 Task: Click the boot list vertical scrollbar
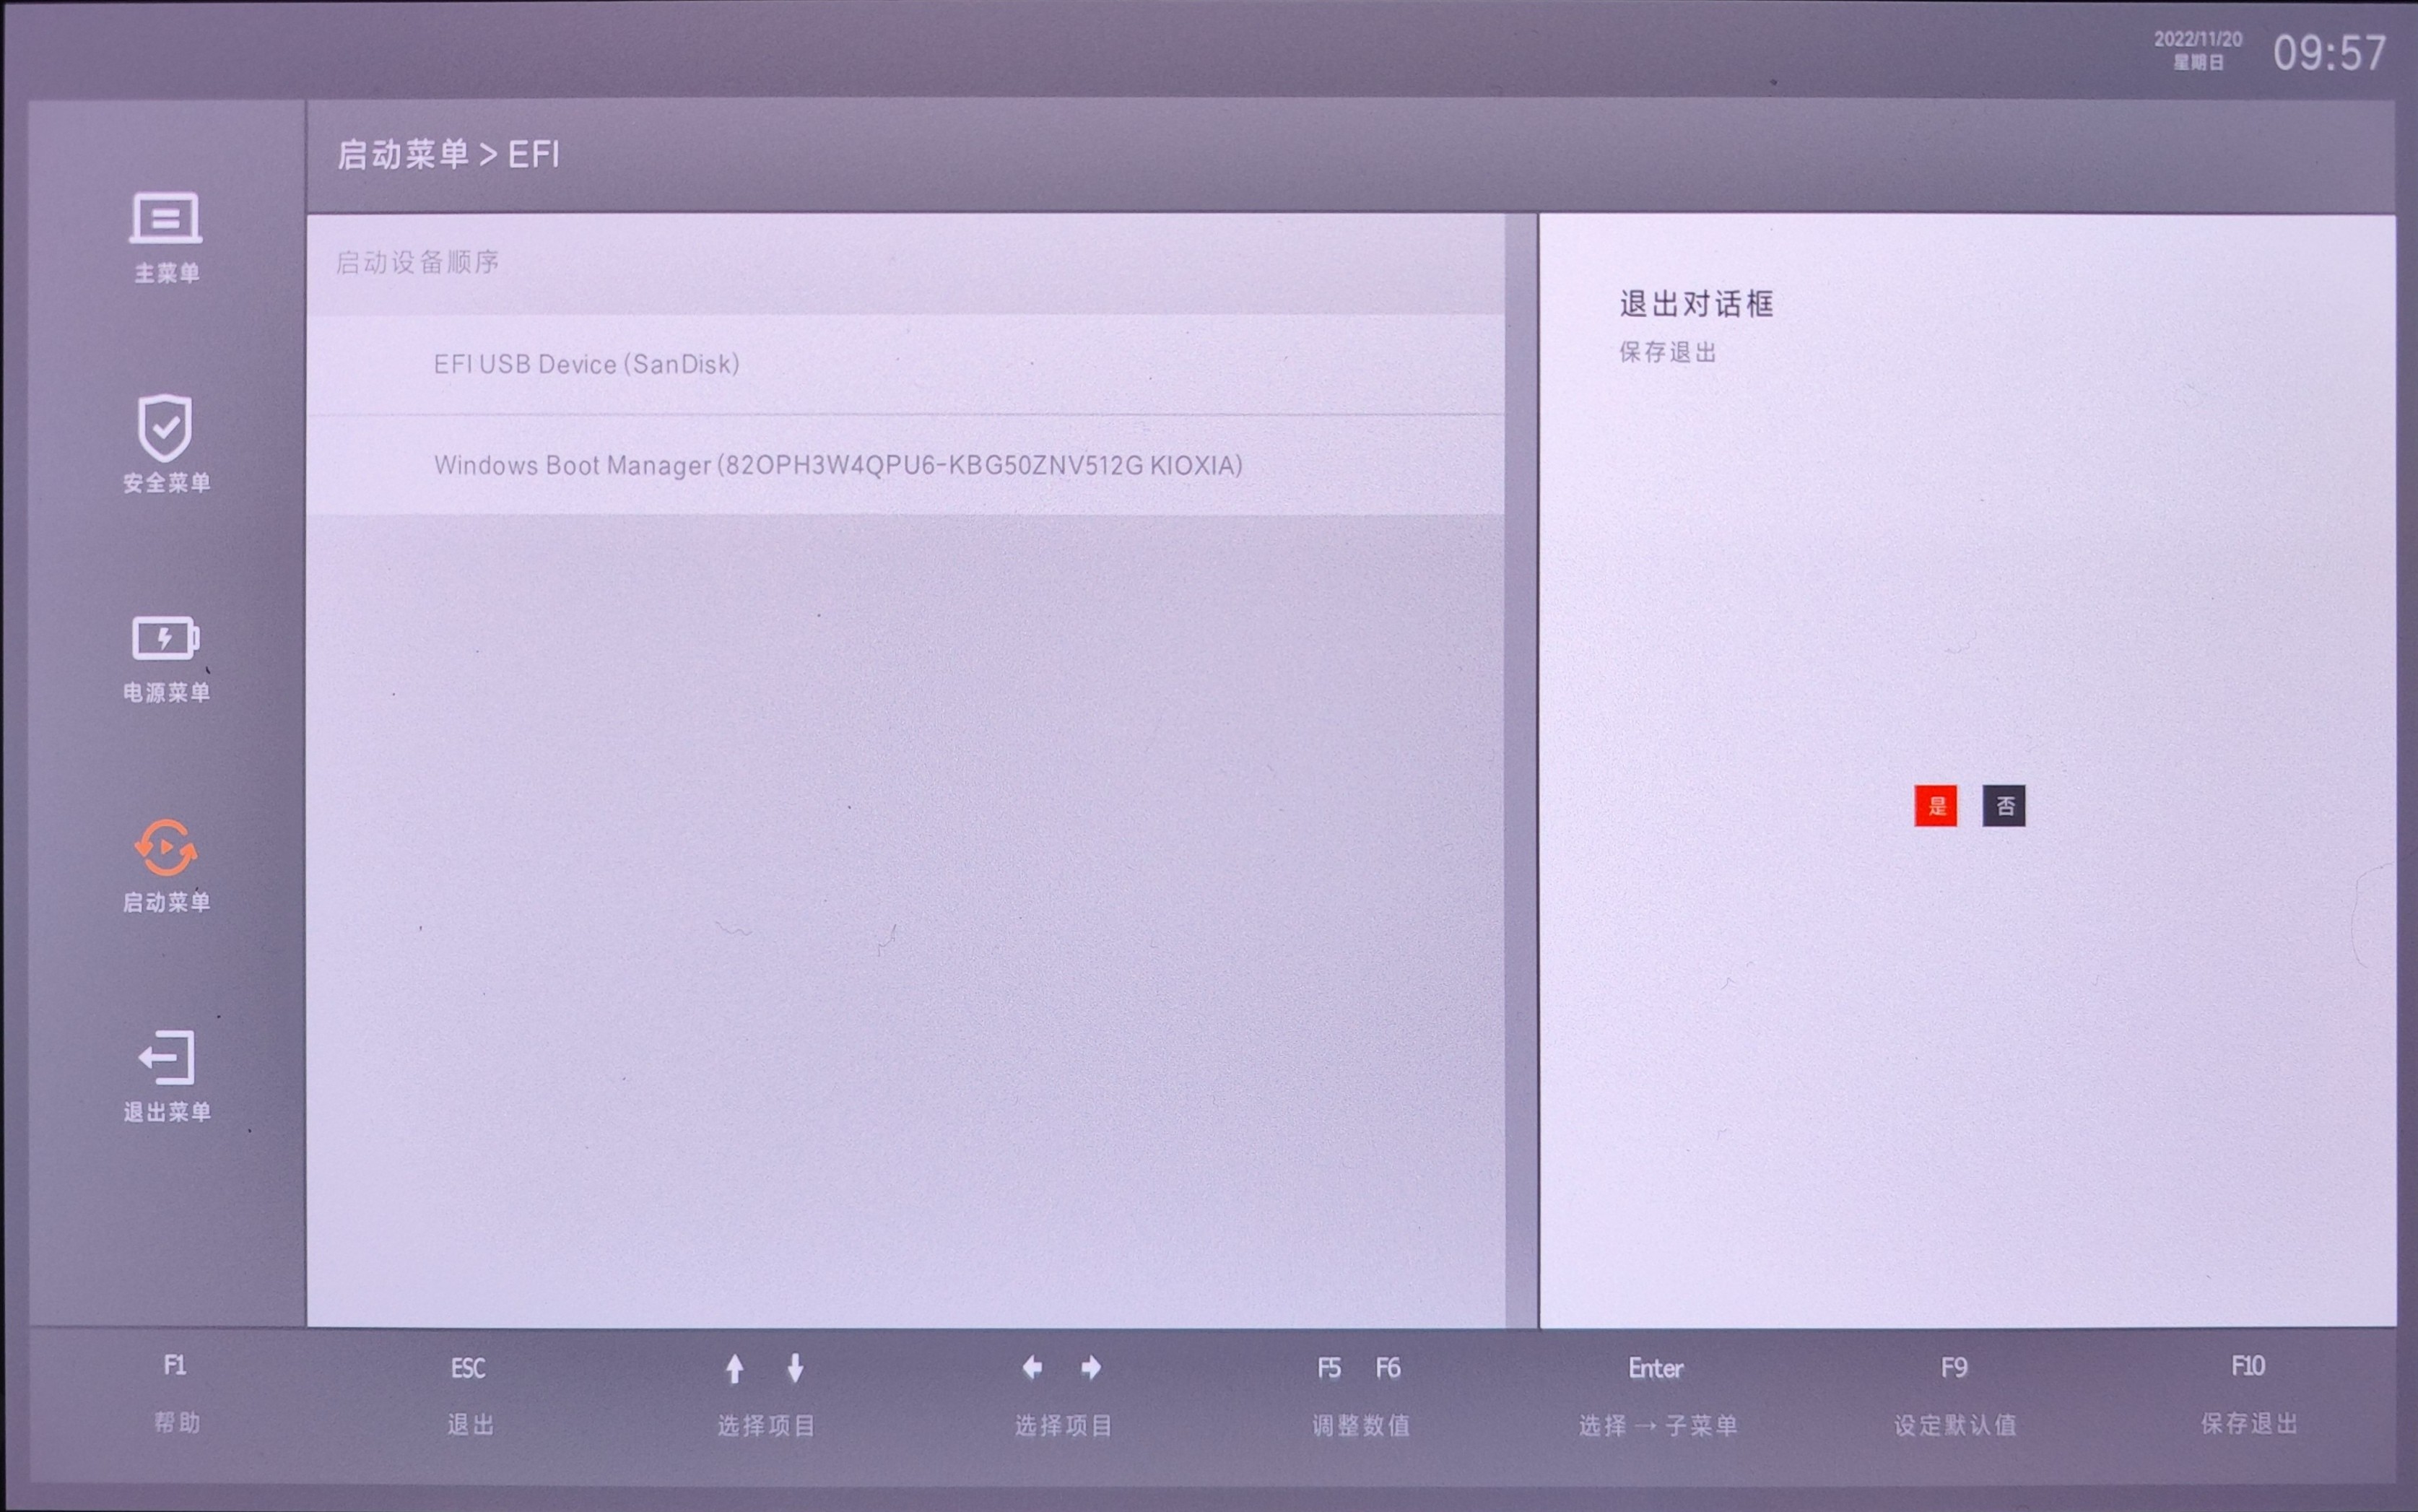coord(1521,770)
